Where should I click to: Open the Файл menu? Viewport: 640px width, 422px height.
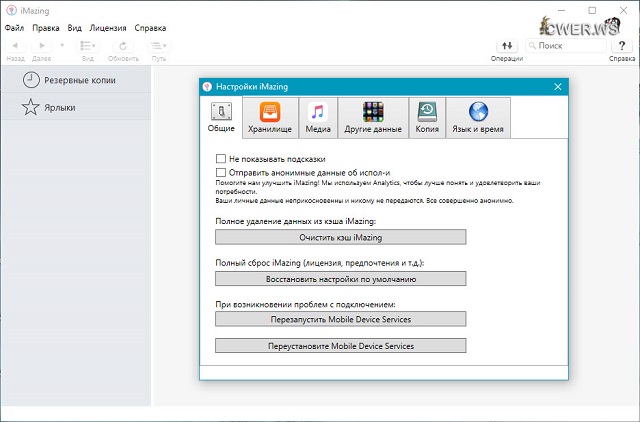tap(14, 28)
